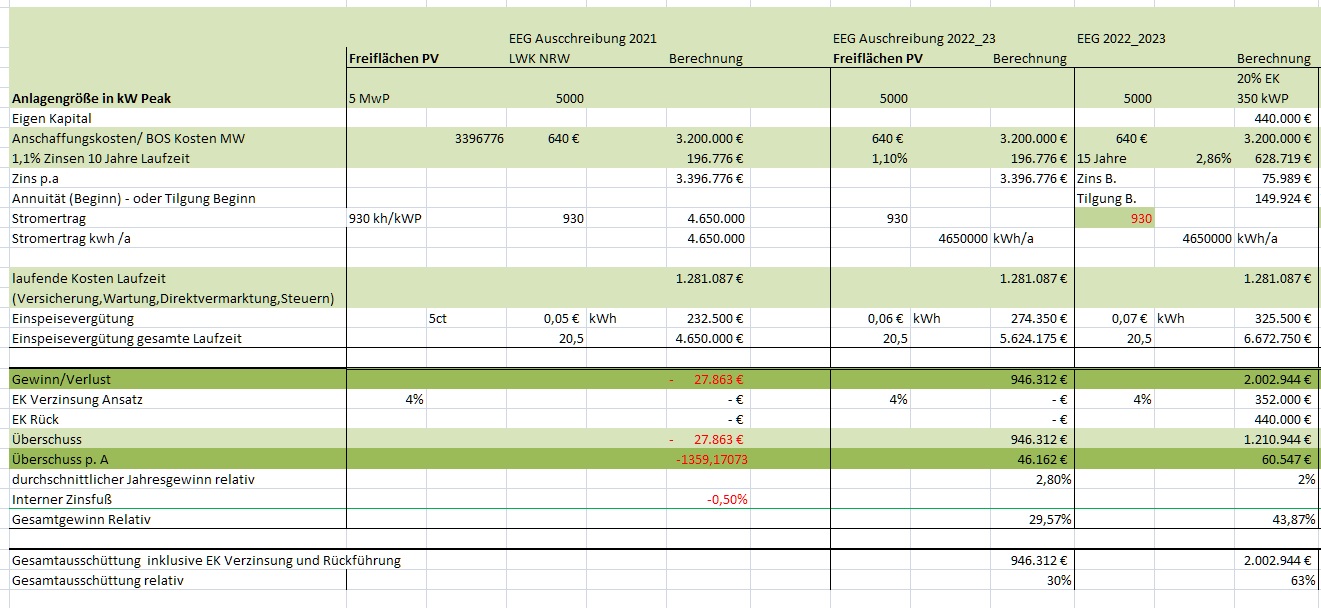1321x608 pixels.
Task: Click the '5ct' cell
Action: [438, 318]
